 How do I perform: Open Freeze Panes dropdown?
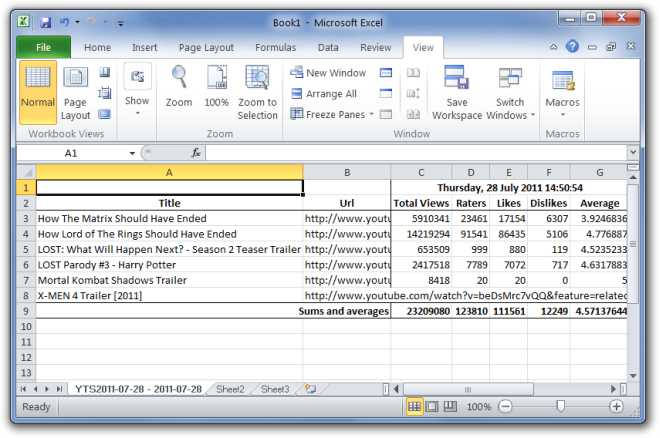pyautogui.click(x=332, y=114)
